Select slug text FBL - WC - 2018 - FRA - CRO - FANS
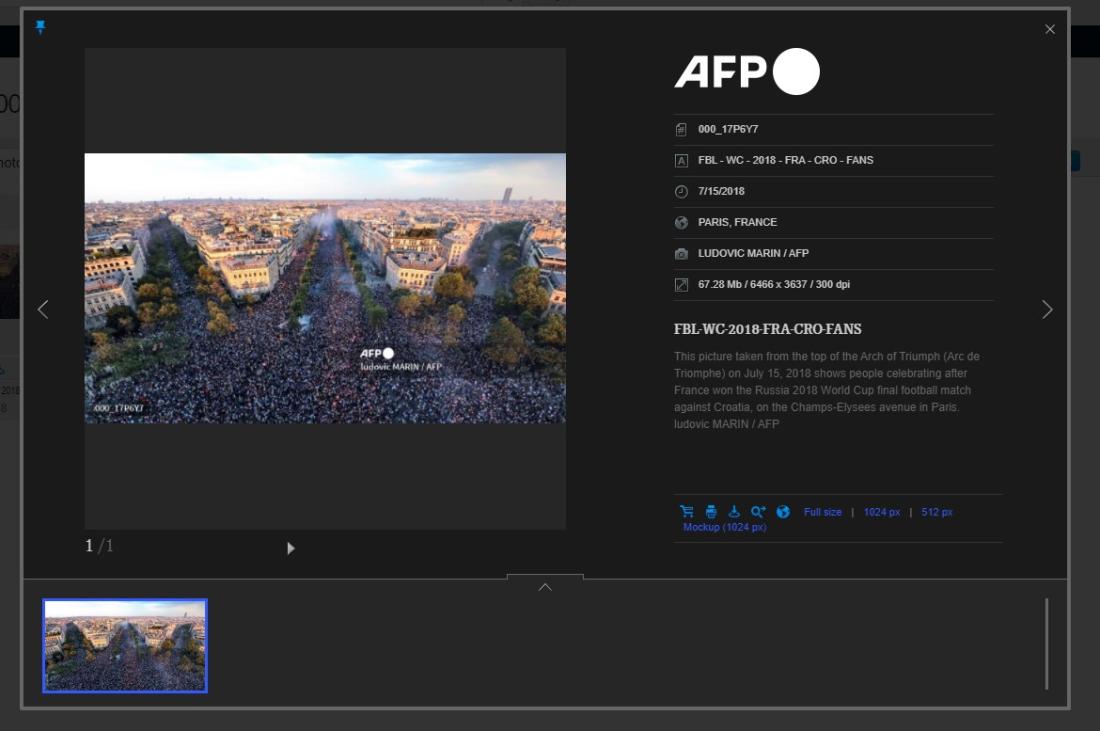Screen dimensions: 1100x731 click(785, 160)
